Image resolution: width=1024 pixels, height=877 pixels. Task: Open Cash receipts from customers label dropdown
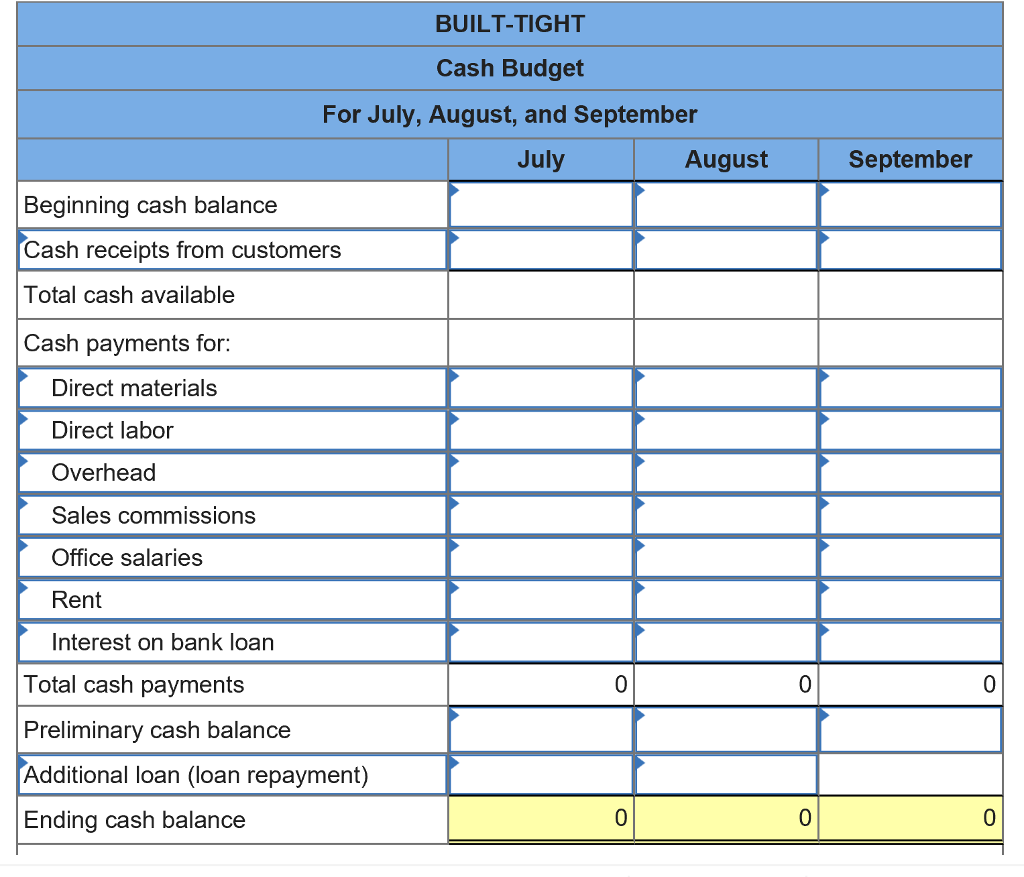click(x=232, y=250)
